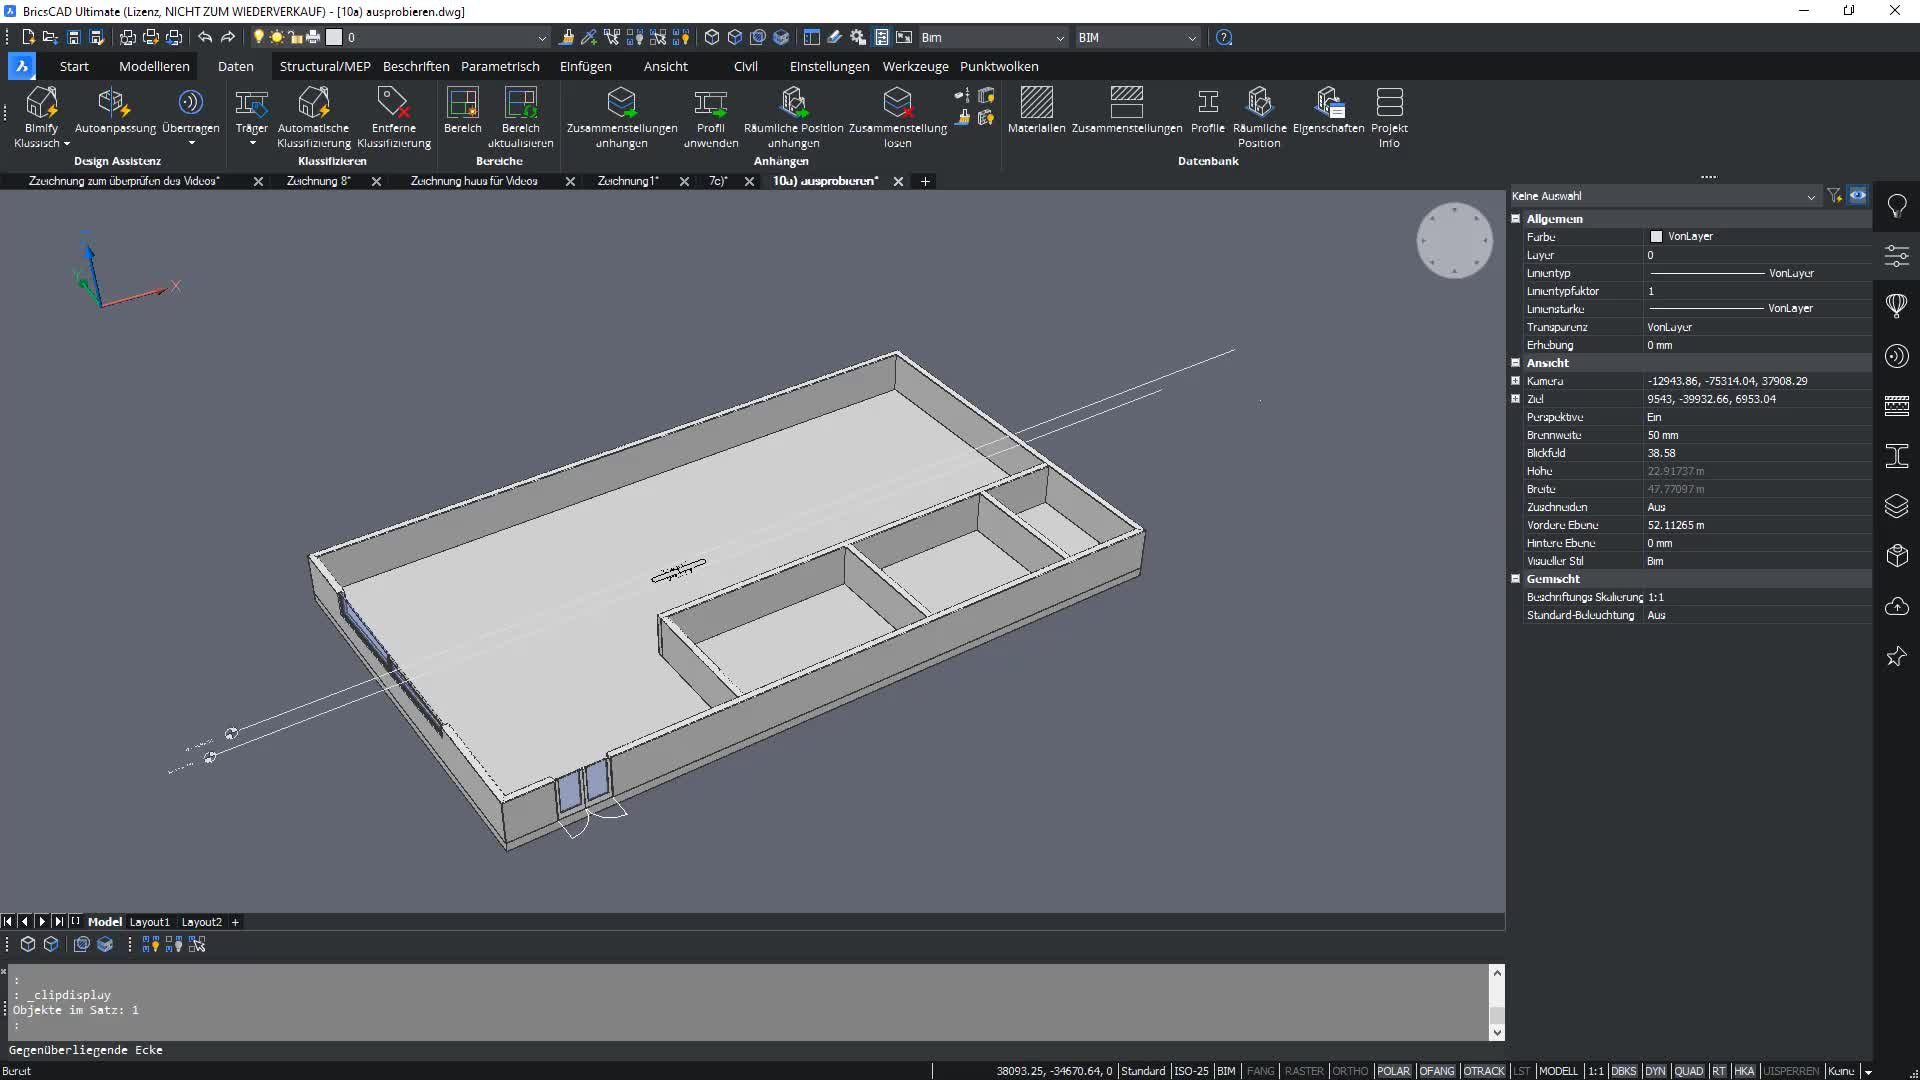Open the Projekt Info tool
This screenshot has width=1920, height=1080.
point(1389,104)
